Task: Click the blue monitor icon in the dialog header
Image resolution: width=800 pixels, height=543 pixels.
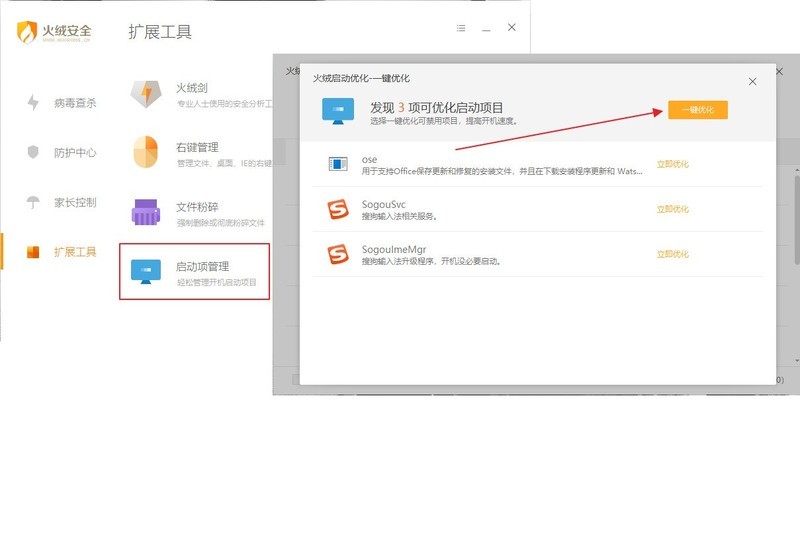Action: [338, 111]
